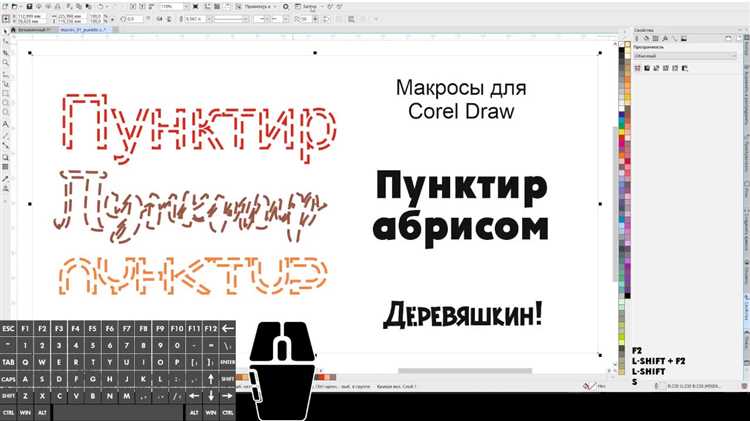Select the Rectangle tool

[x=6, y=93]
